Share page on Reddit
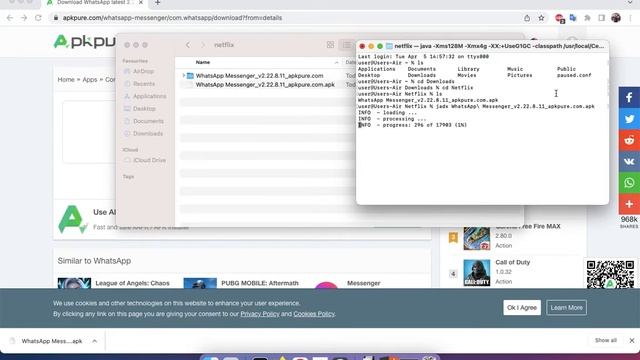This screenshot has height=360, width=640. click(x=629, y=140)
